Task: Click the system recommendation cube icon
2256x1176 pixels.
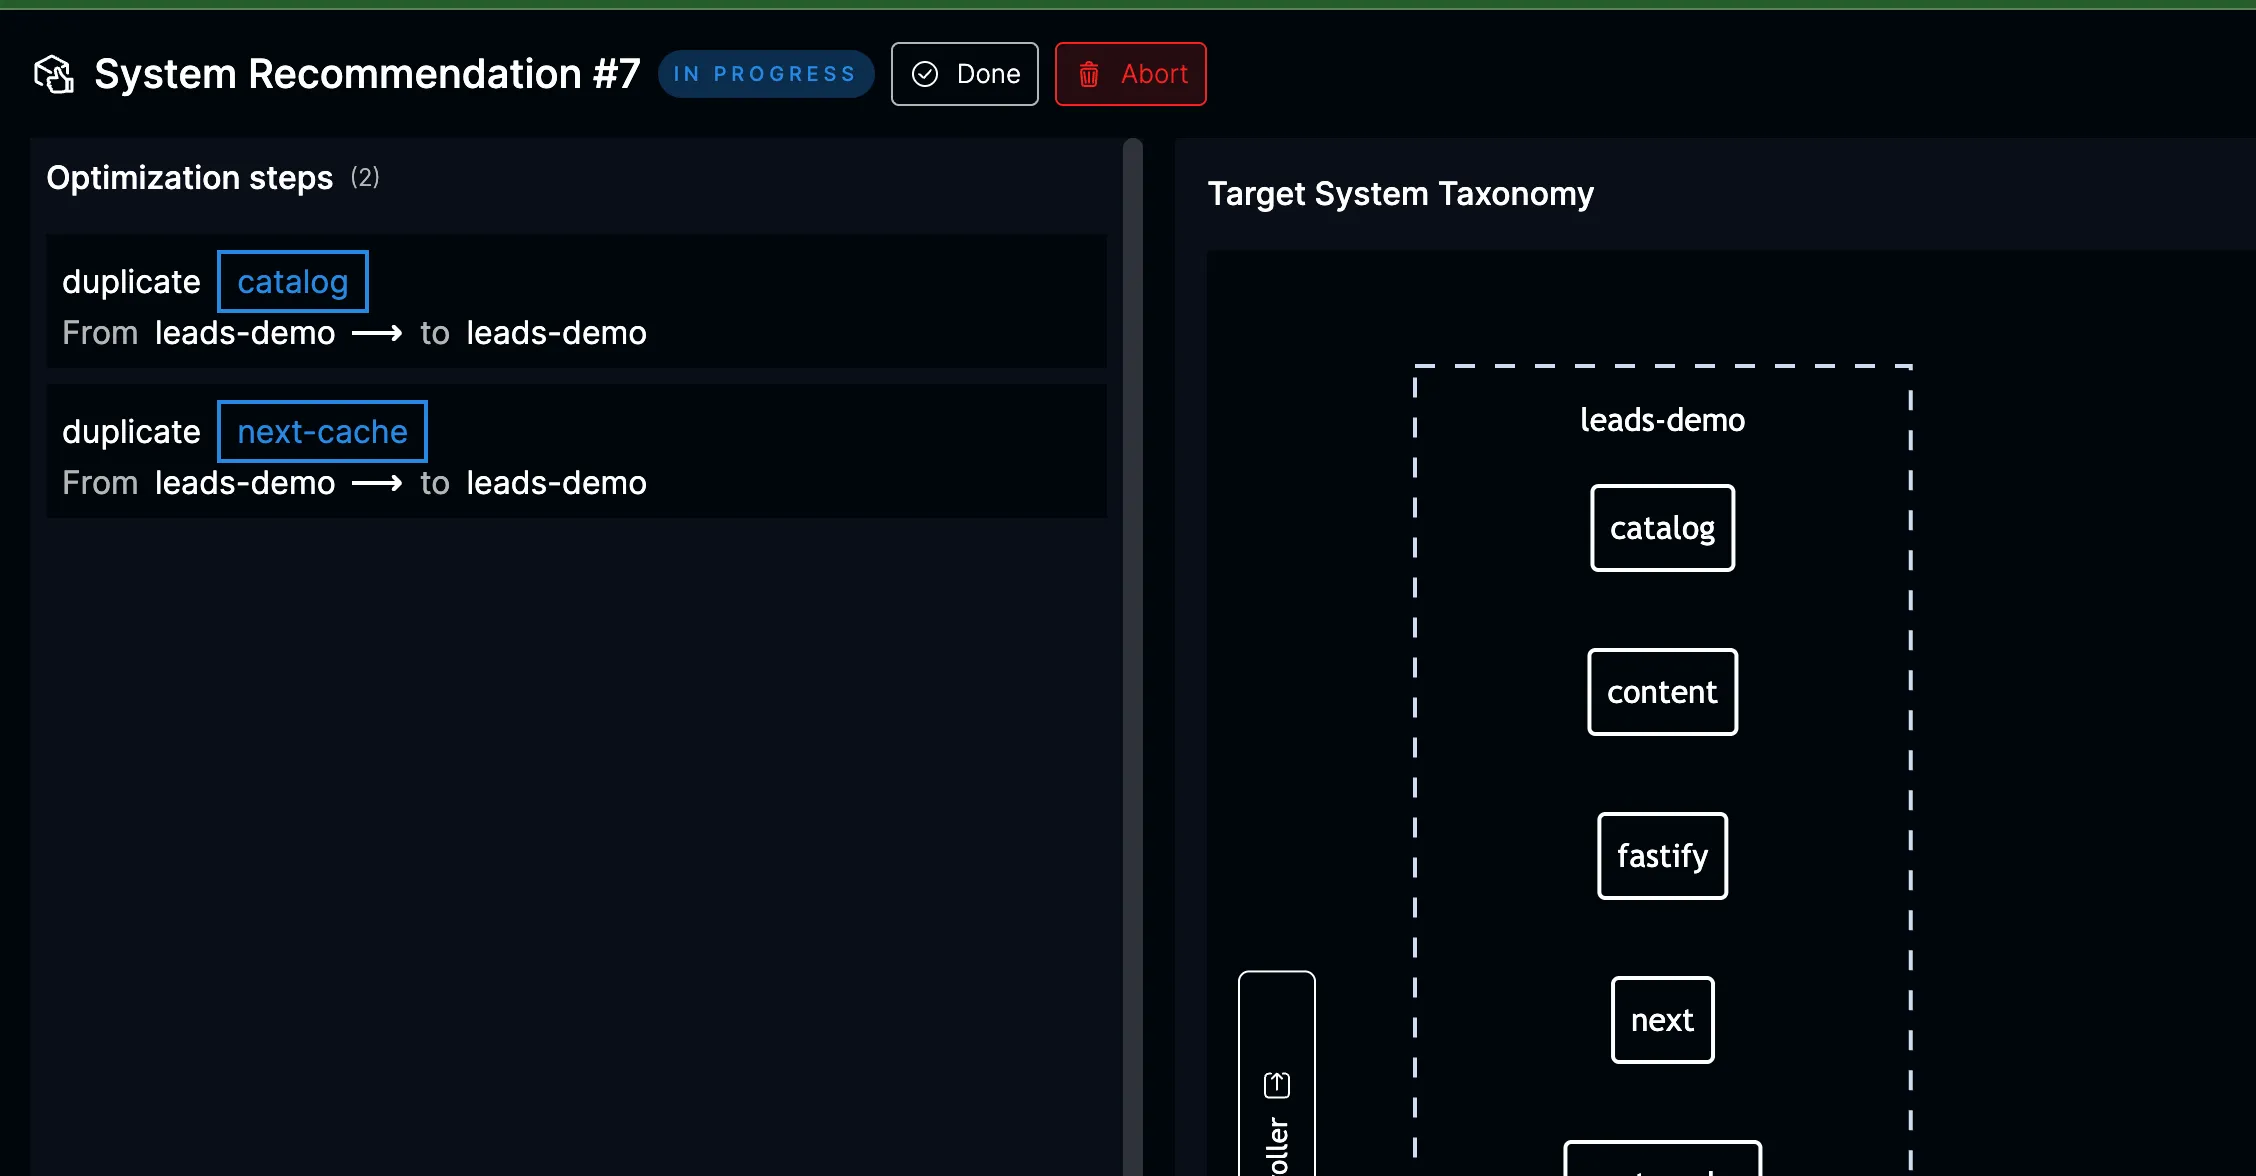Action: tap(54, 74)
